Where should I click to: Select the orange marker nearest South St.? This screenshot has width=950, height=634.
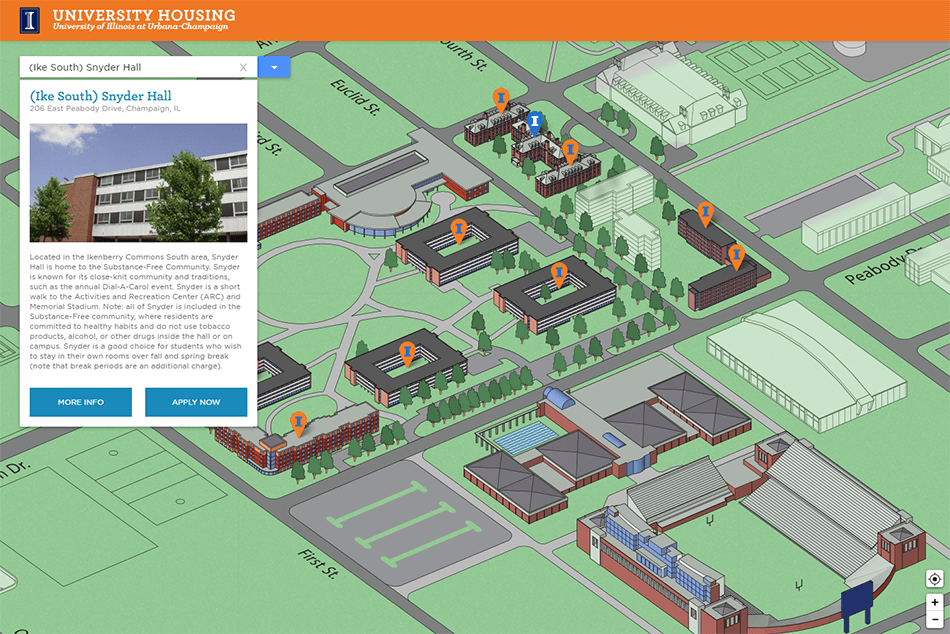[x=501, y=98]
